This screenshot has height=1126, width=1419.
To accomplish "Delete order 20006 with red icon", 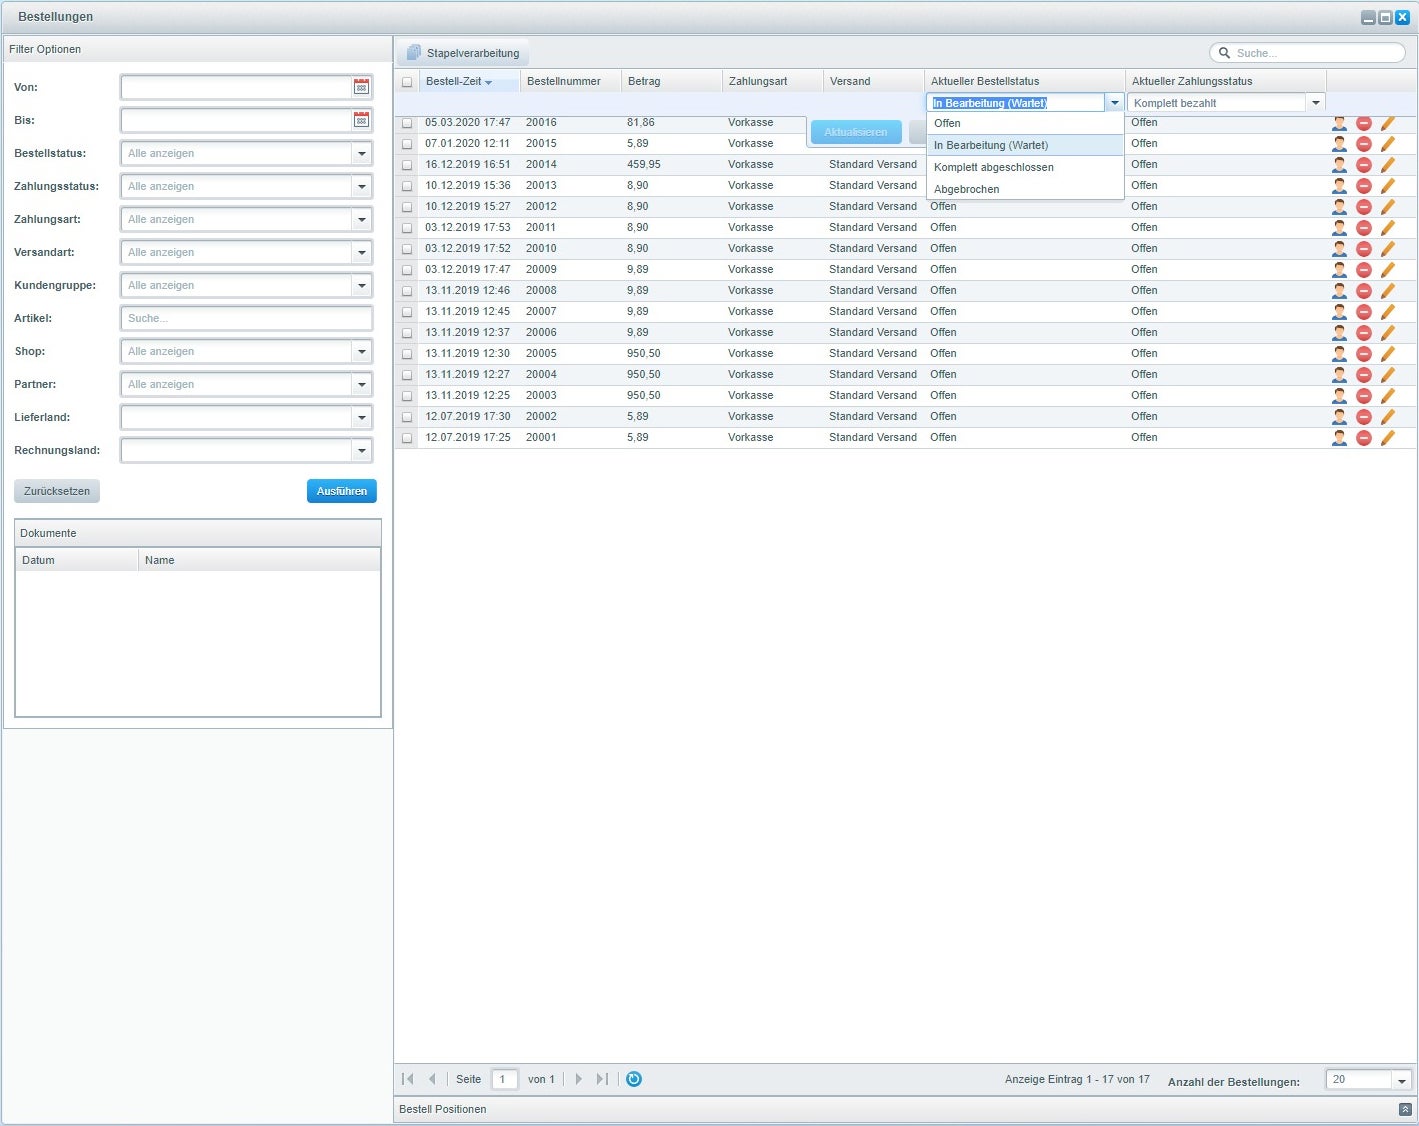I will 1363,333.
